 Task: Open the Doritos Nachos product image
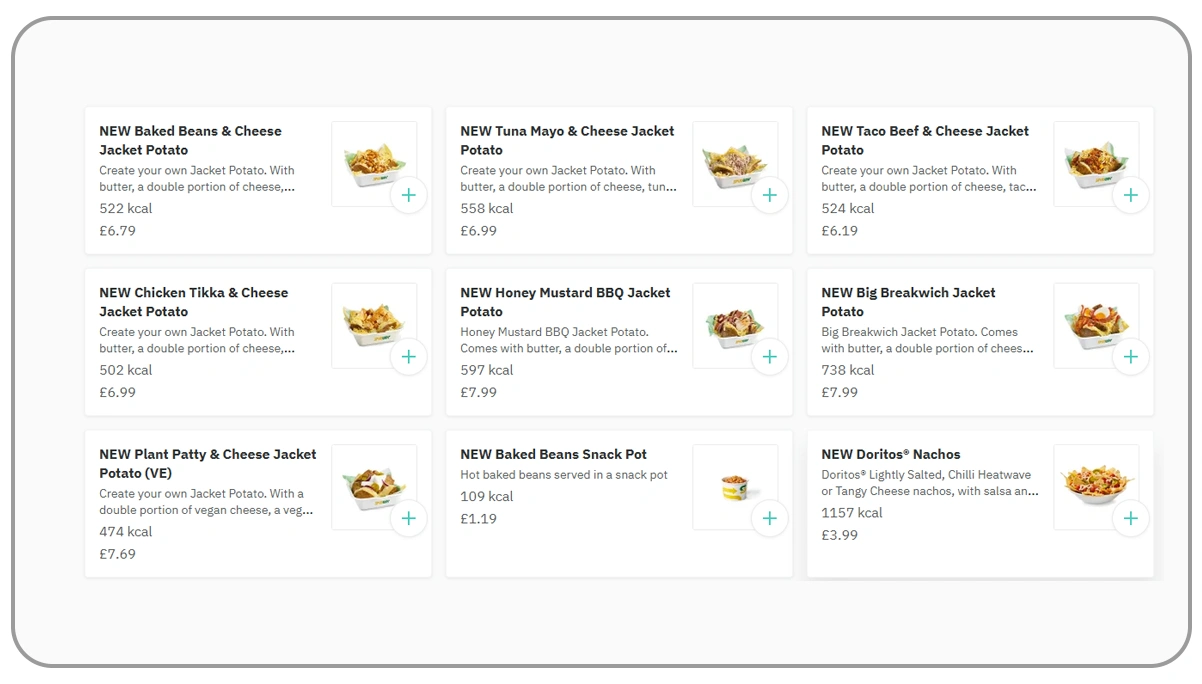click(x=1092, y=483)
